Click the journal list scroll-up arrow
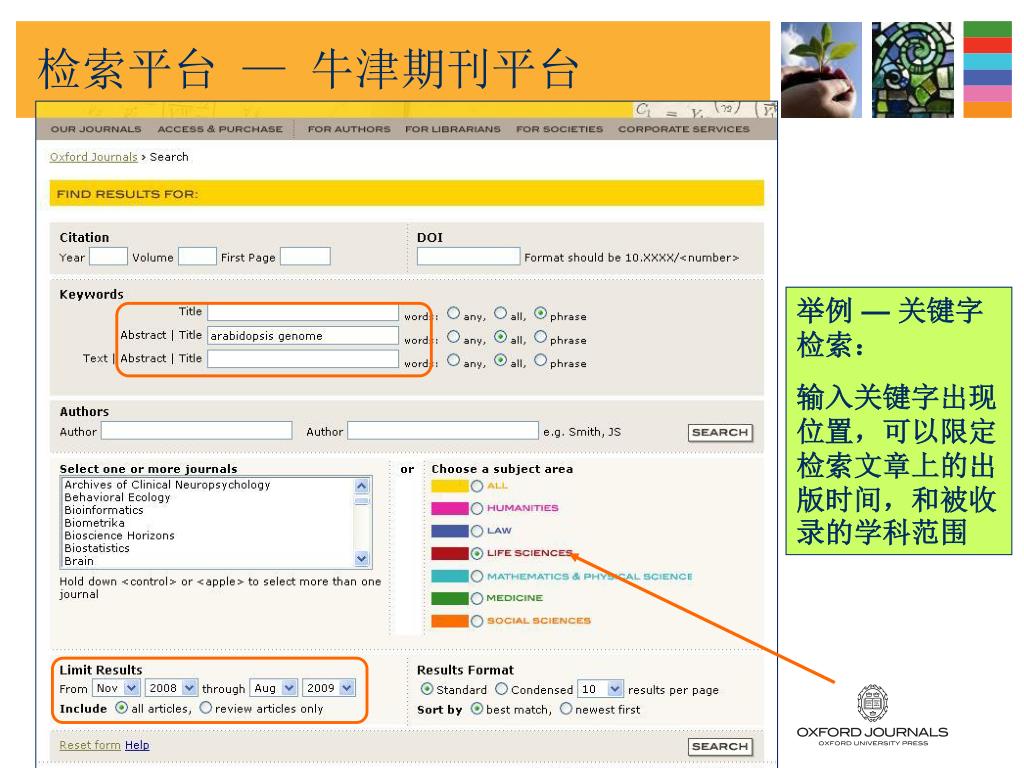Screen dimensions: 1024x768 tap(362, 485)
